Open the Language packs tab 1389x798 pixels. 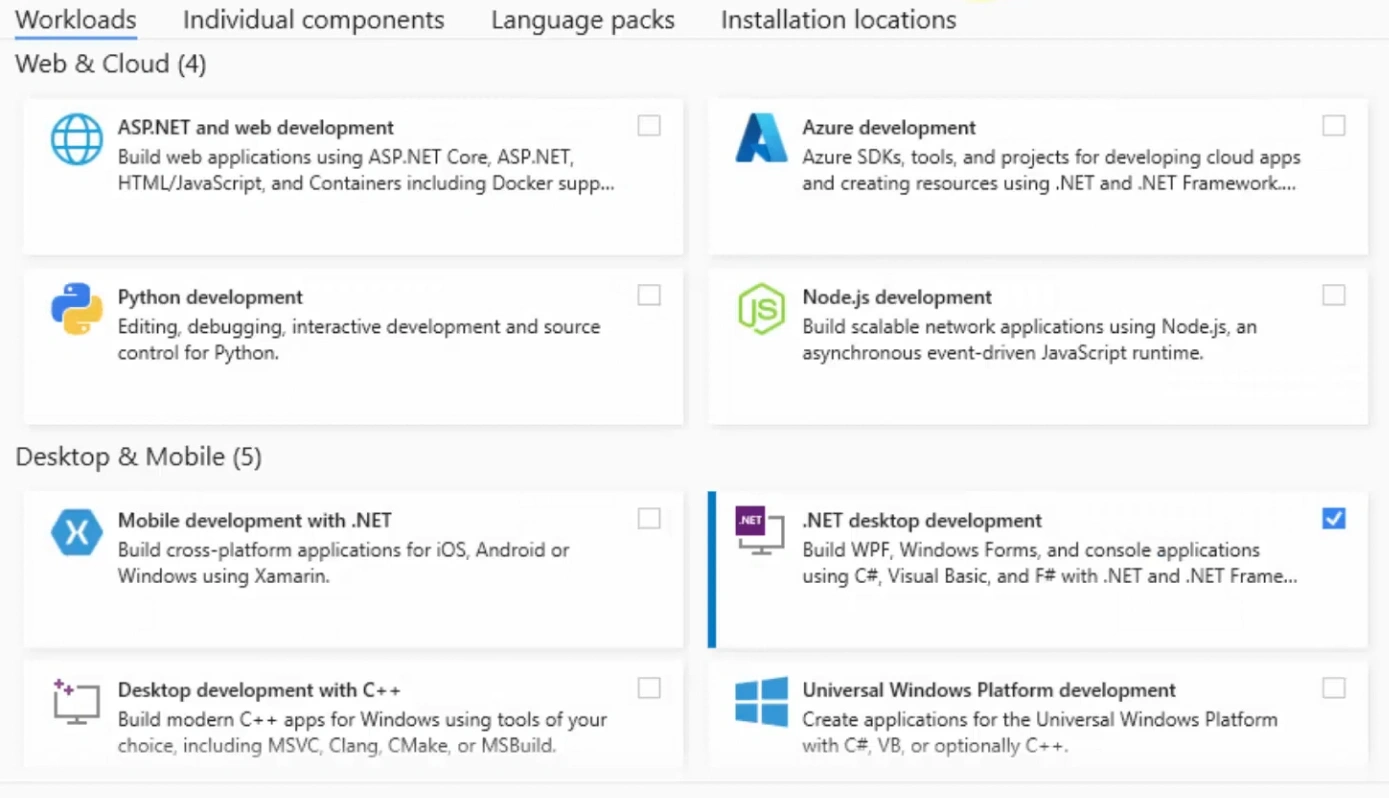[x=583, y=20]
